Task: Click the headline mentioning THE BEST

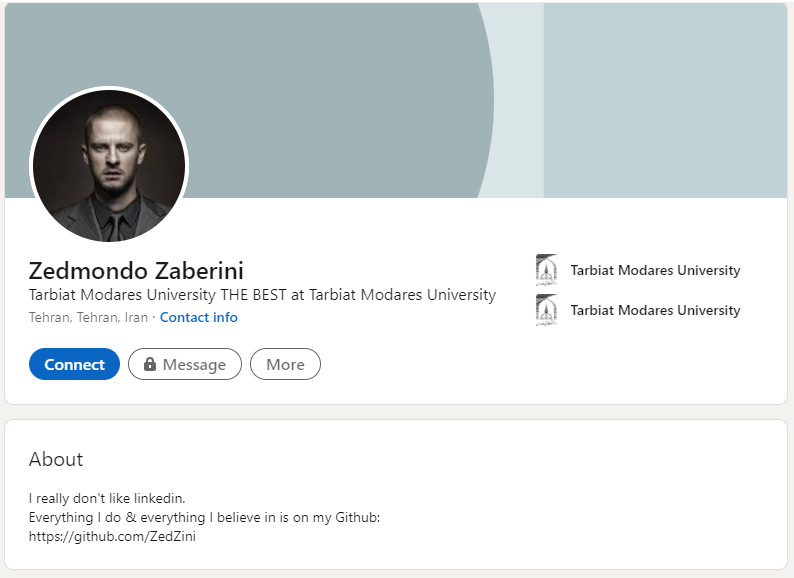Action: tap(262, 295)
